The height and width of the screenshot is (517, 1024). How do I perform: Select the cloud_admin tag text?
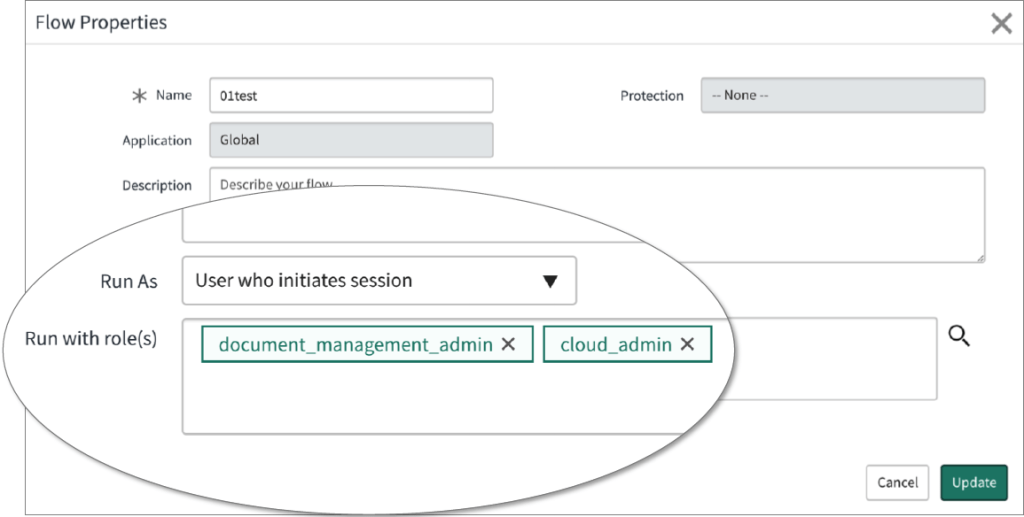click(615, 344)
